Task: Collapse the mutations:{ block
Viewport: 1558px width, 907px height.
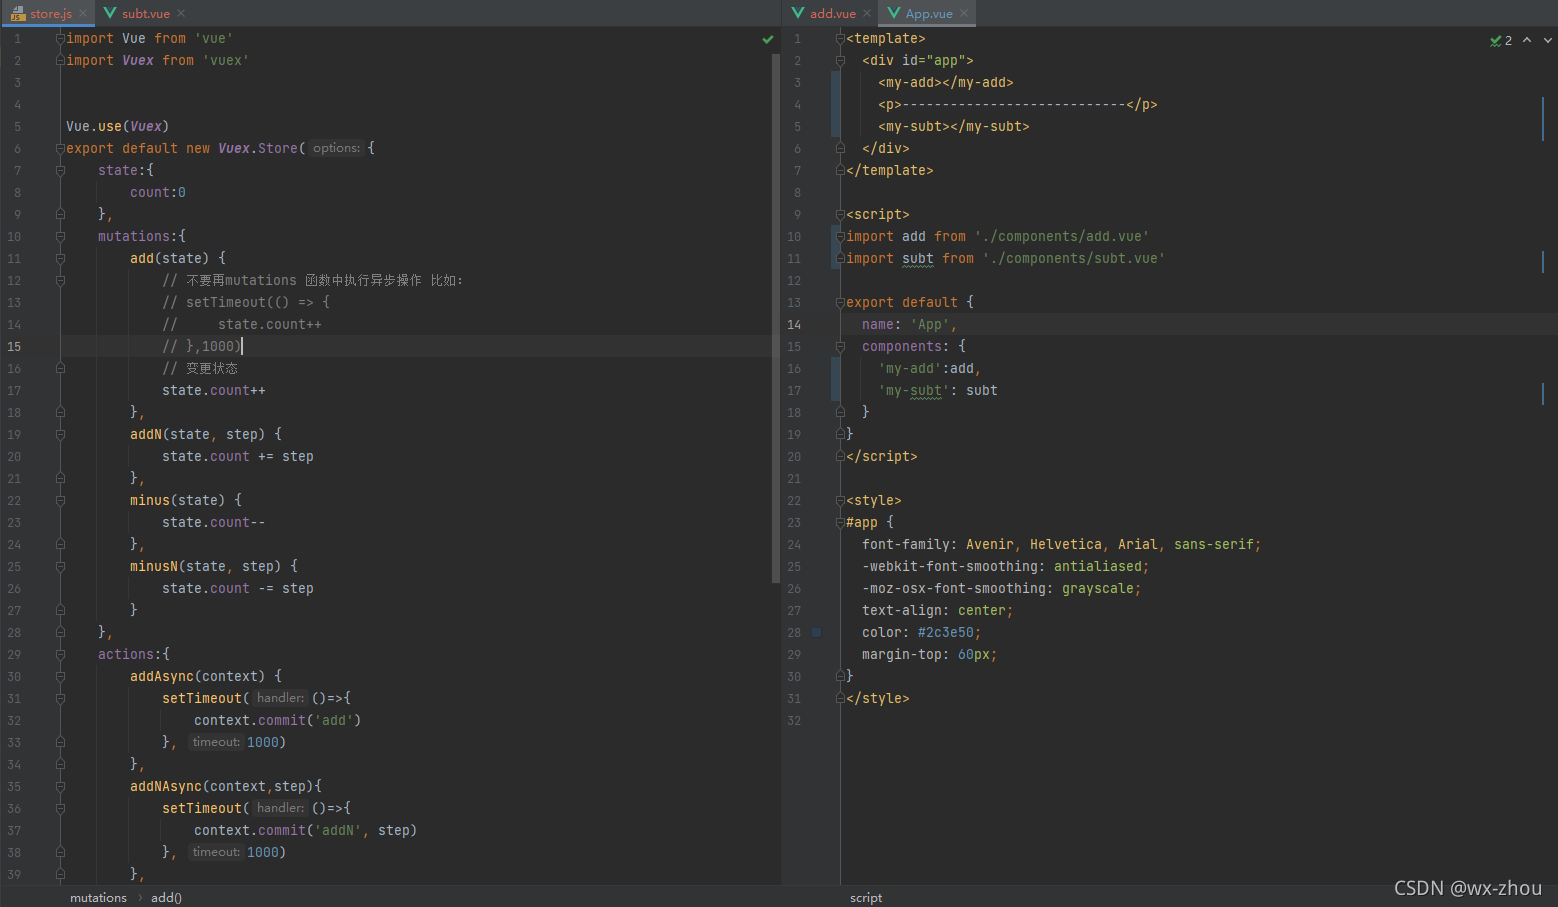Action: [x=60, y=236]
